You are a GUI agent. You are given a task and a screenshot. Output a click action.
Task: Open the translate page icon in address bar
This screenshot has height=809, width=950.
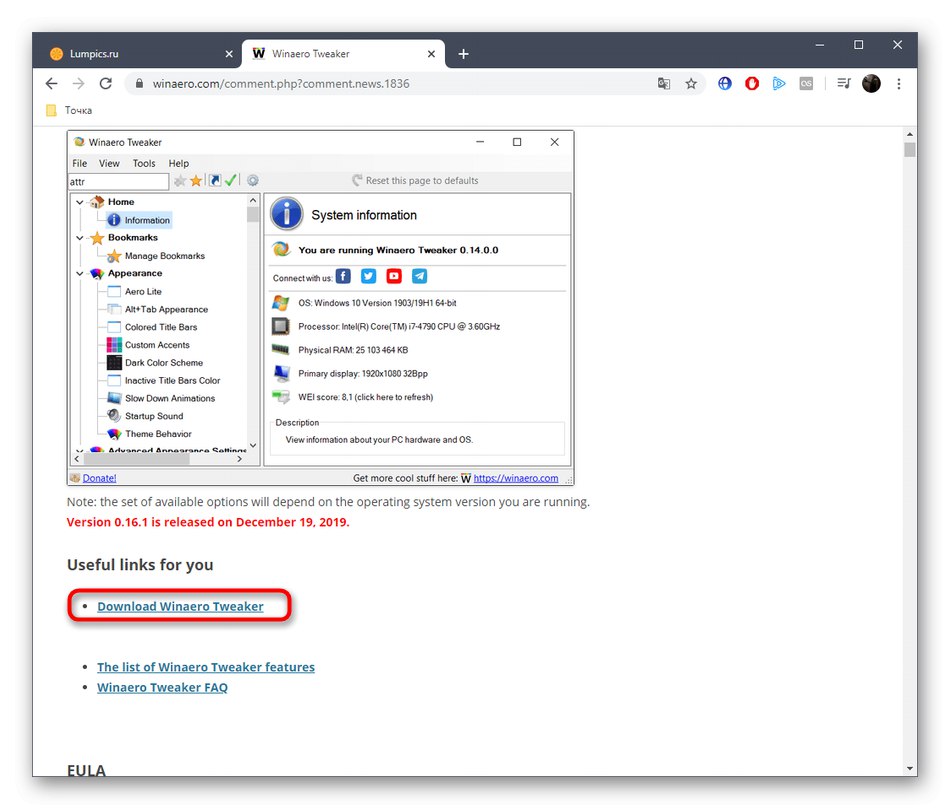point(664,84)
